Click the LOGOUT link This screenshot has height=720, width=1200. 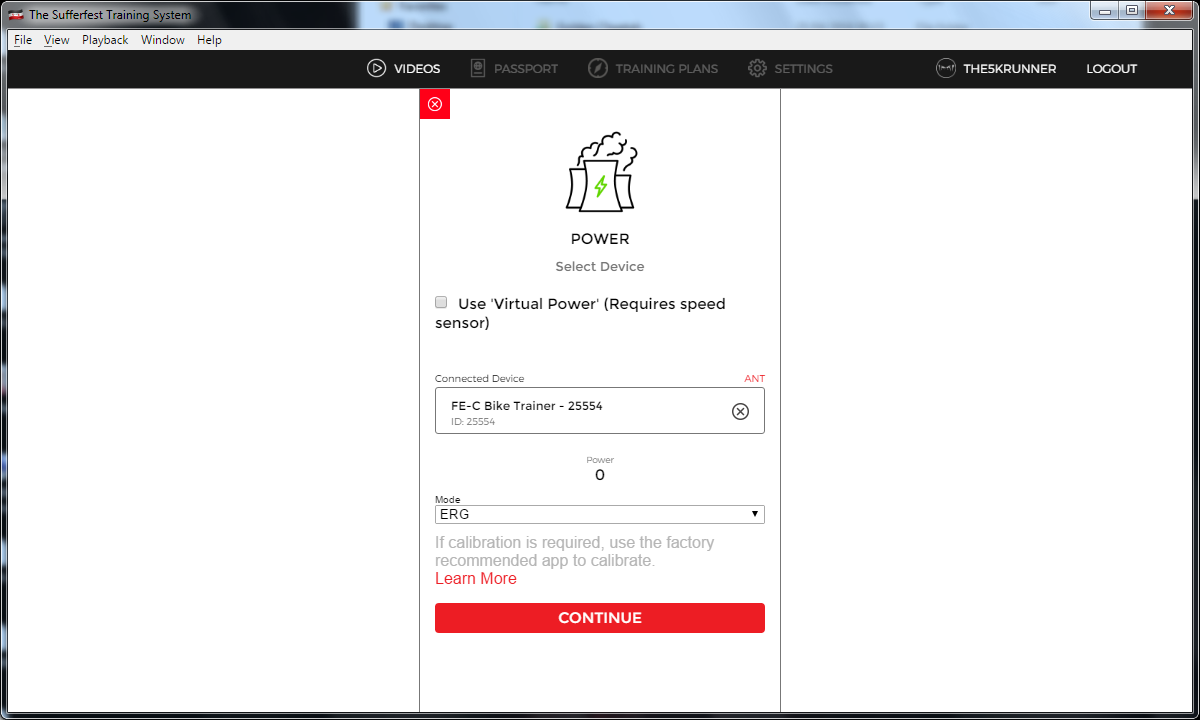pyautogui.click(x=1112, y=69)
